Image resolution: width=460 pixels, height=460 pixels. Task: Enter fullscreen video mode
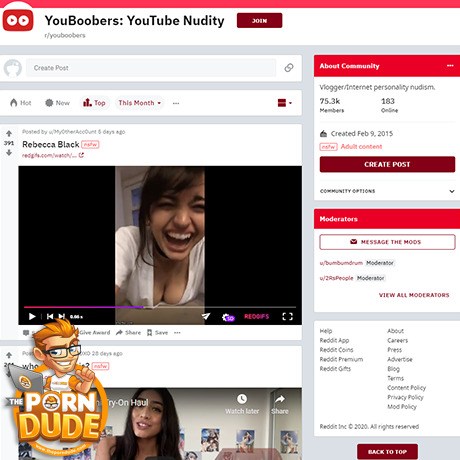tap(287, 316)
